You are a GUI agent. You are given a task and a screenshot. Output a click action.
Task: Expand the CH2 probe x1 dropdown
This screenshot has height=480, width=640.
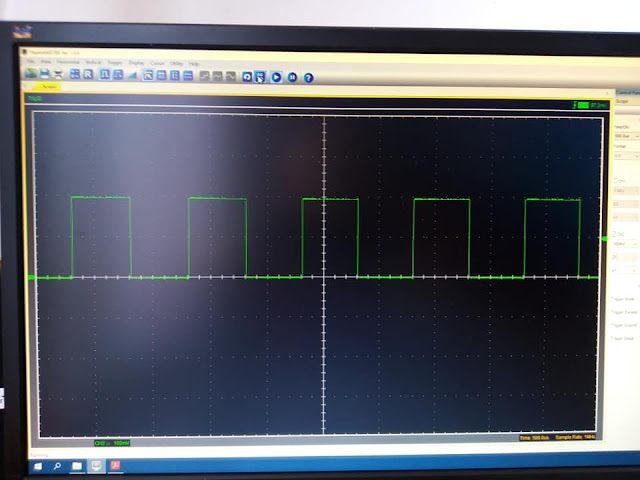[x=625, y=271]
